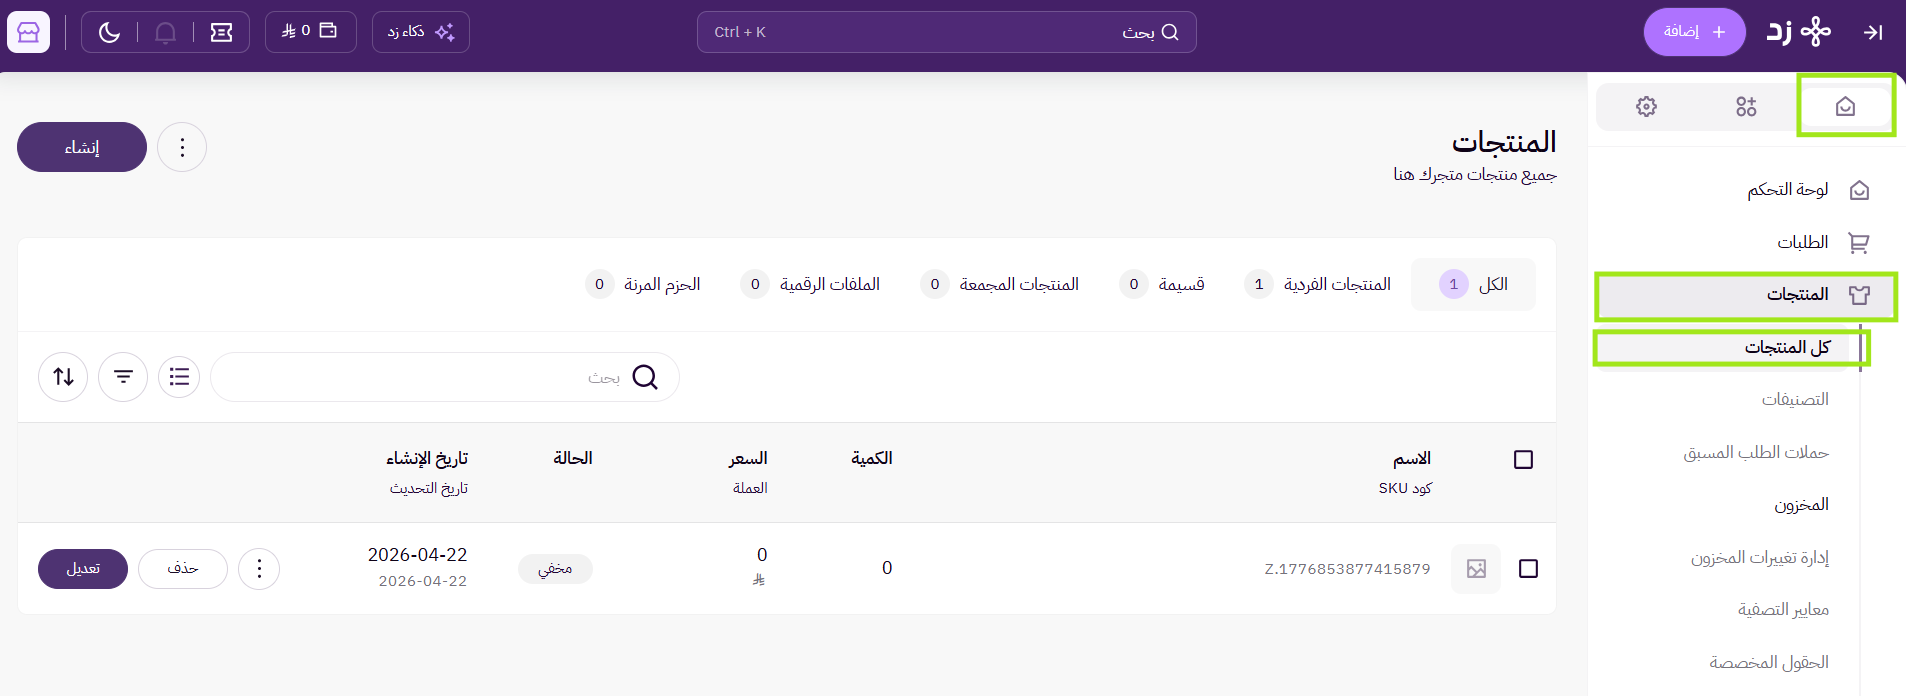The image size is (1906, 696).
Task: Open product row more-options menu
Action: pyautogui.click(x=259, y=568)
